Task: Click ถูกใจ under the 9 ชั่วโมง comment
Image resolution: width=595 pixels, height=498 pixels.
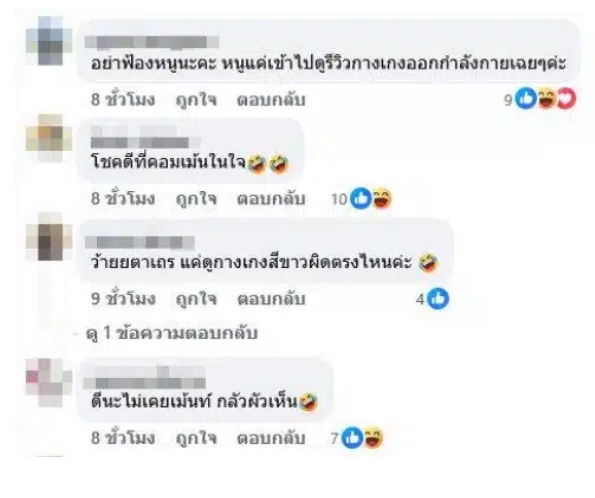Action: pyautogui.click(x=196, y=299)
